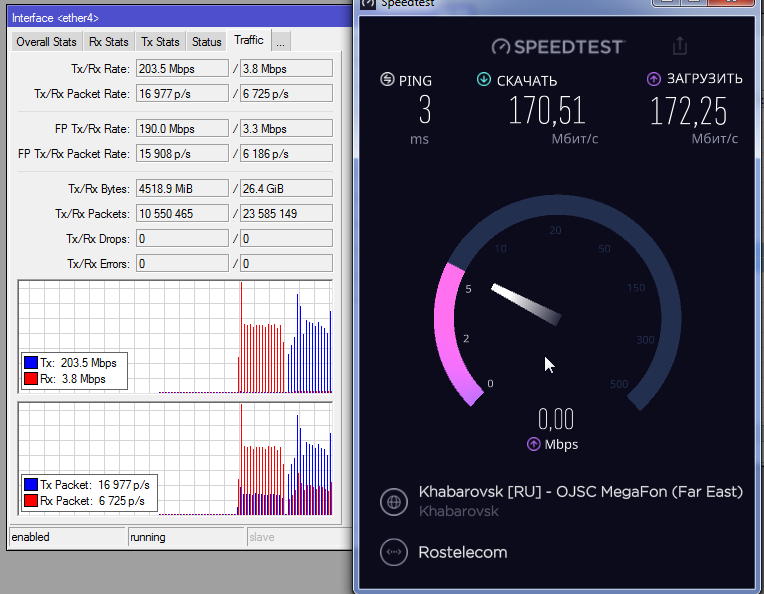The image size is (764, 594).
Task: Click the Rx Packets field 23 585 149
Action: (x=286, y=213)
